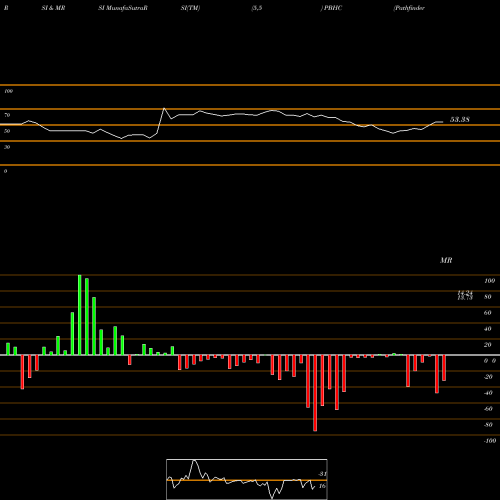The image size is (500, 500).
Task: Click the tallest green MR histogram bar
Action: pos(80,315)
